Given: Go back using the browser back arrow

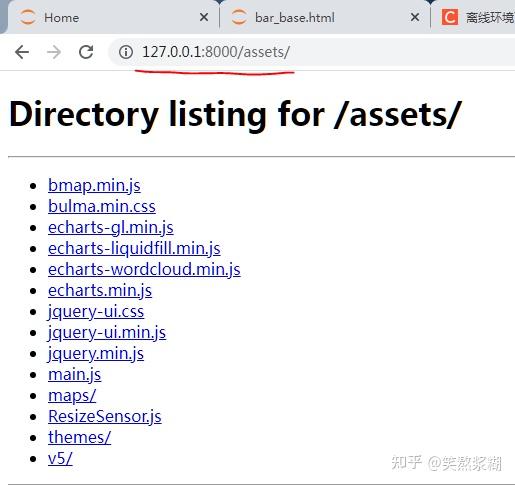Looking at the screenshot, I should click(x=22, y=52).
